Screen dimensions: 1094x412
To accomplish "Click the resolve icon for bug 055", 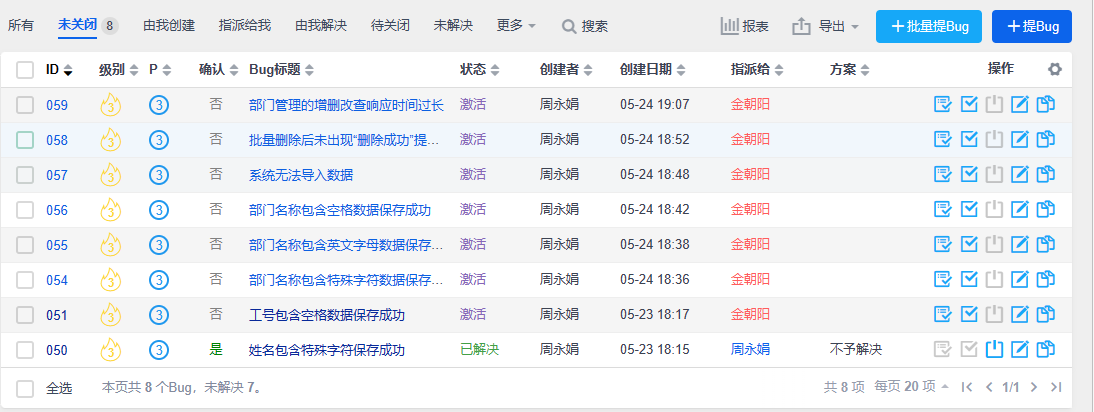I will tap(969, 244).
